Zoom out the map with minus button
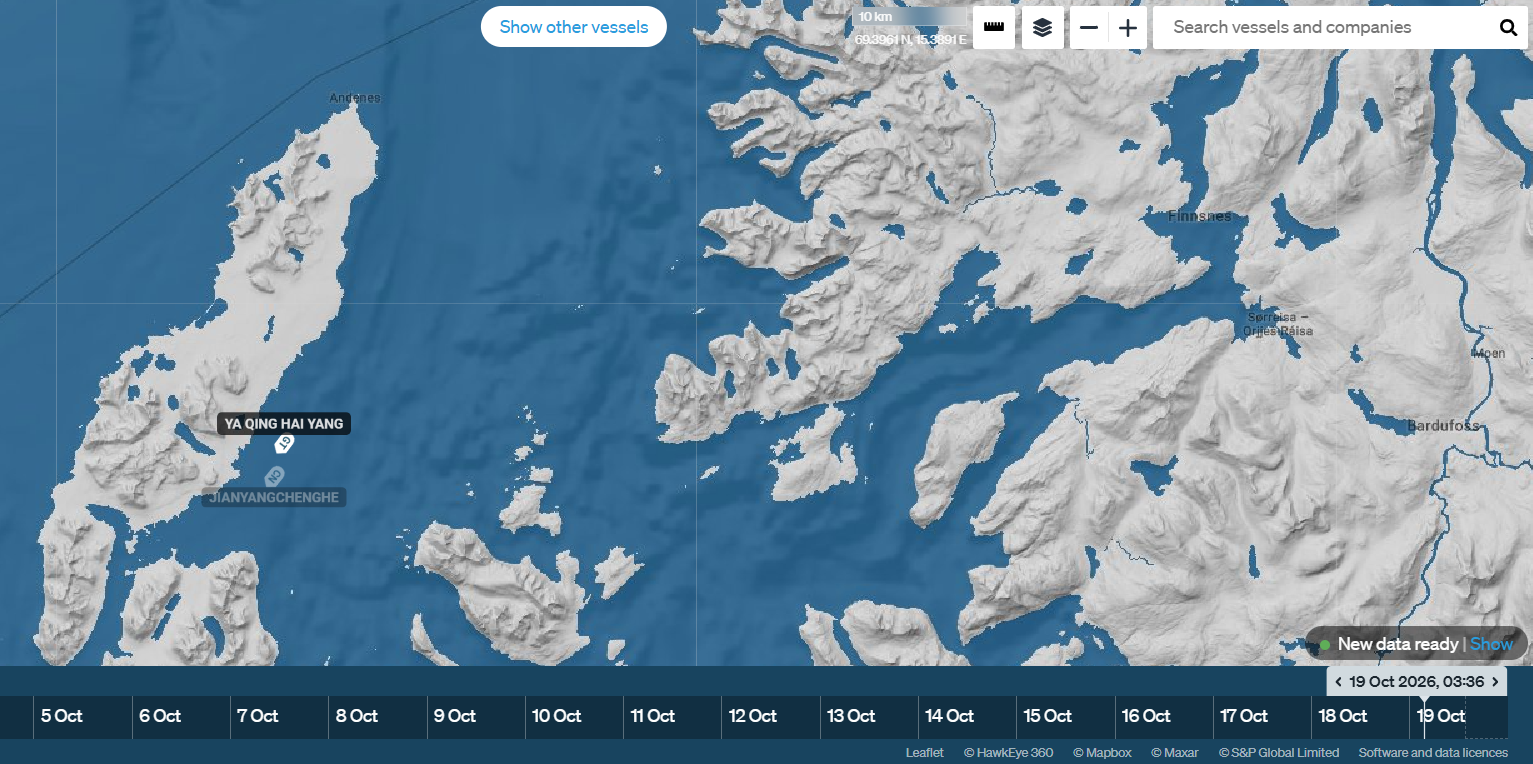The height and width of the screenshot is (764, 1533). click(1089, 28)
